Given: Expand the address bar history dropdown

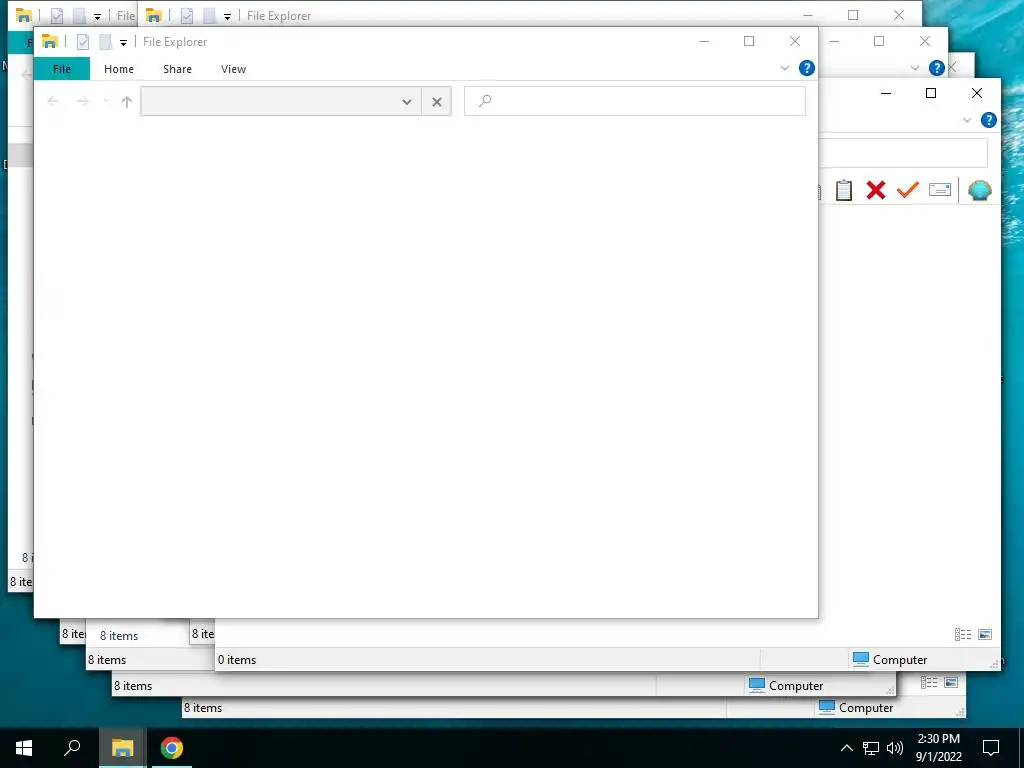Looking at the screenshot, I should click(407, 102).
